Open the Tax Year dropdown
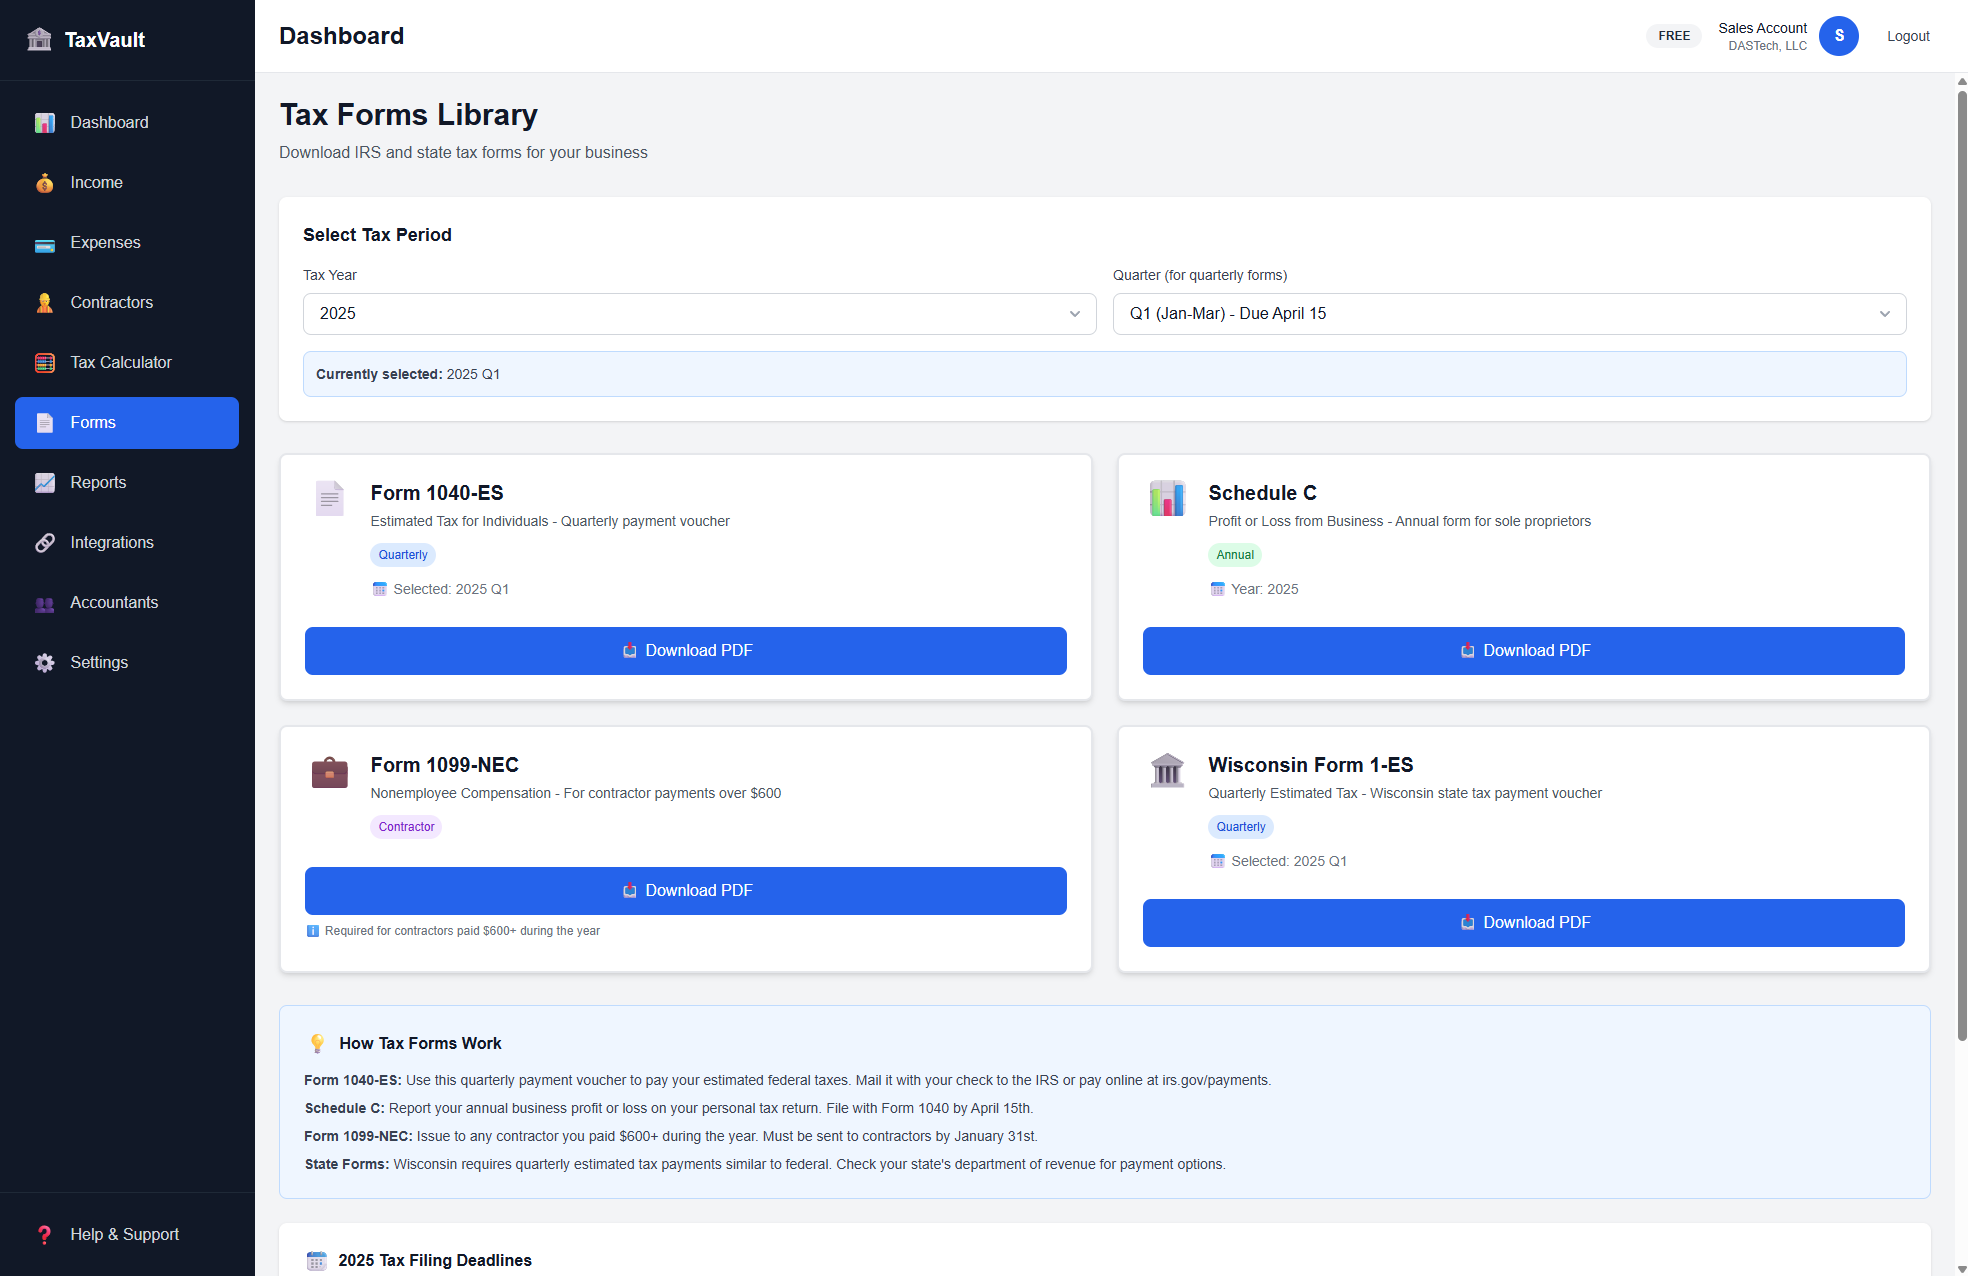Viewport: 1968px width, 1276px height. 699,314
